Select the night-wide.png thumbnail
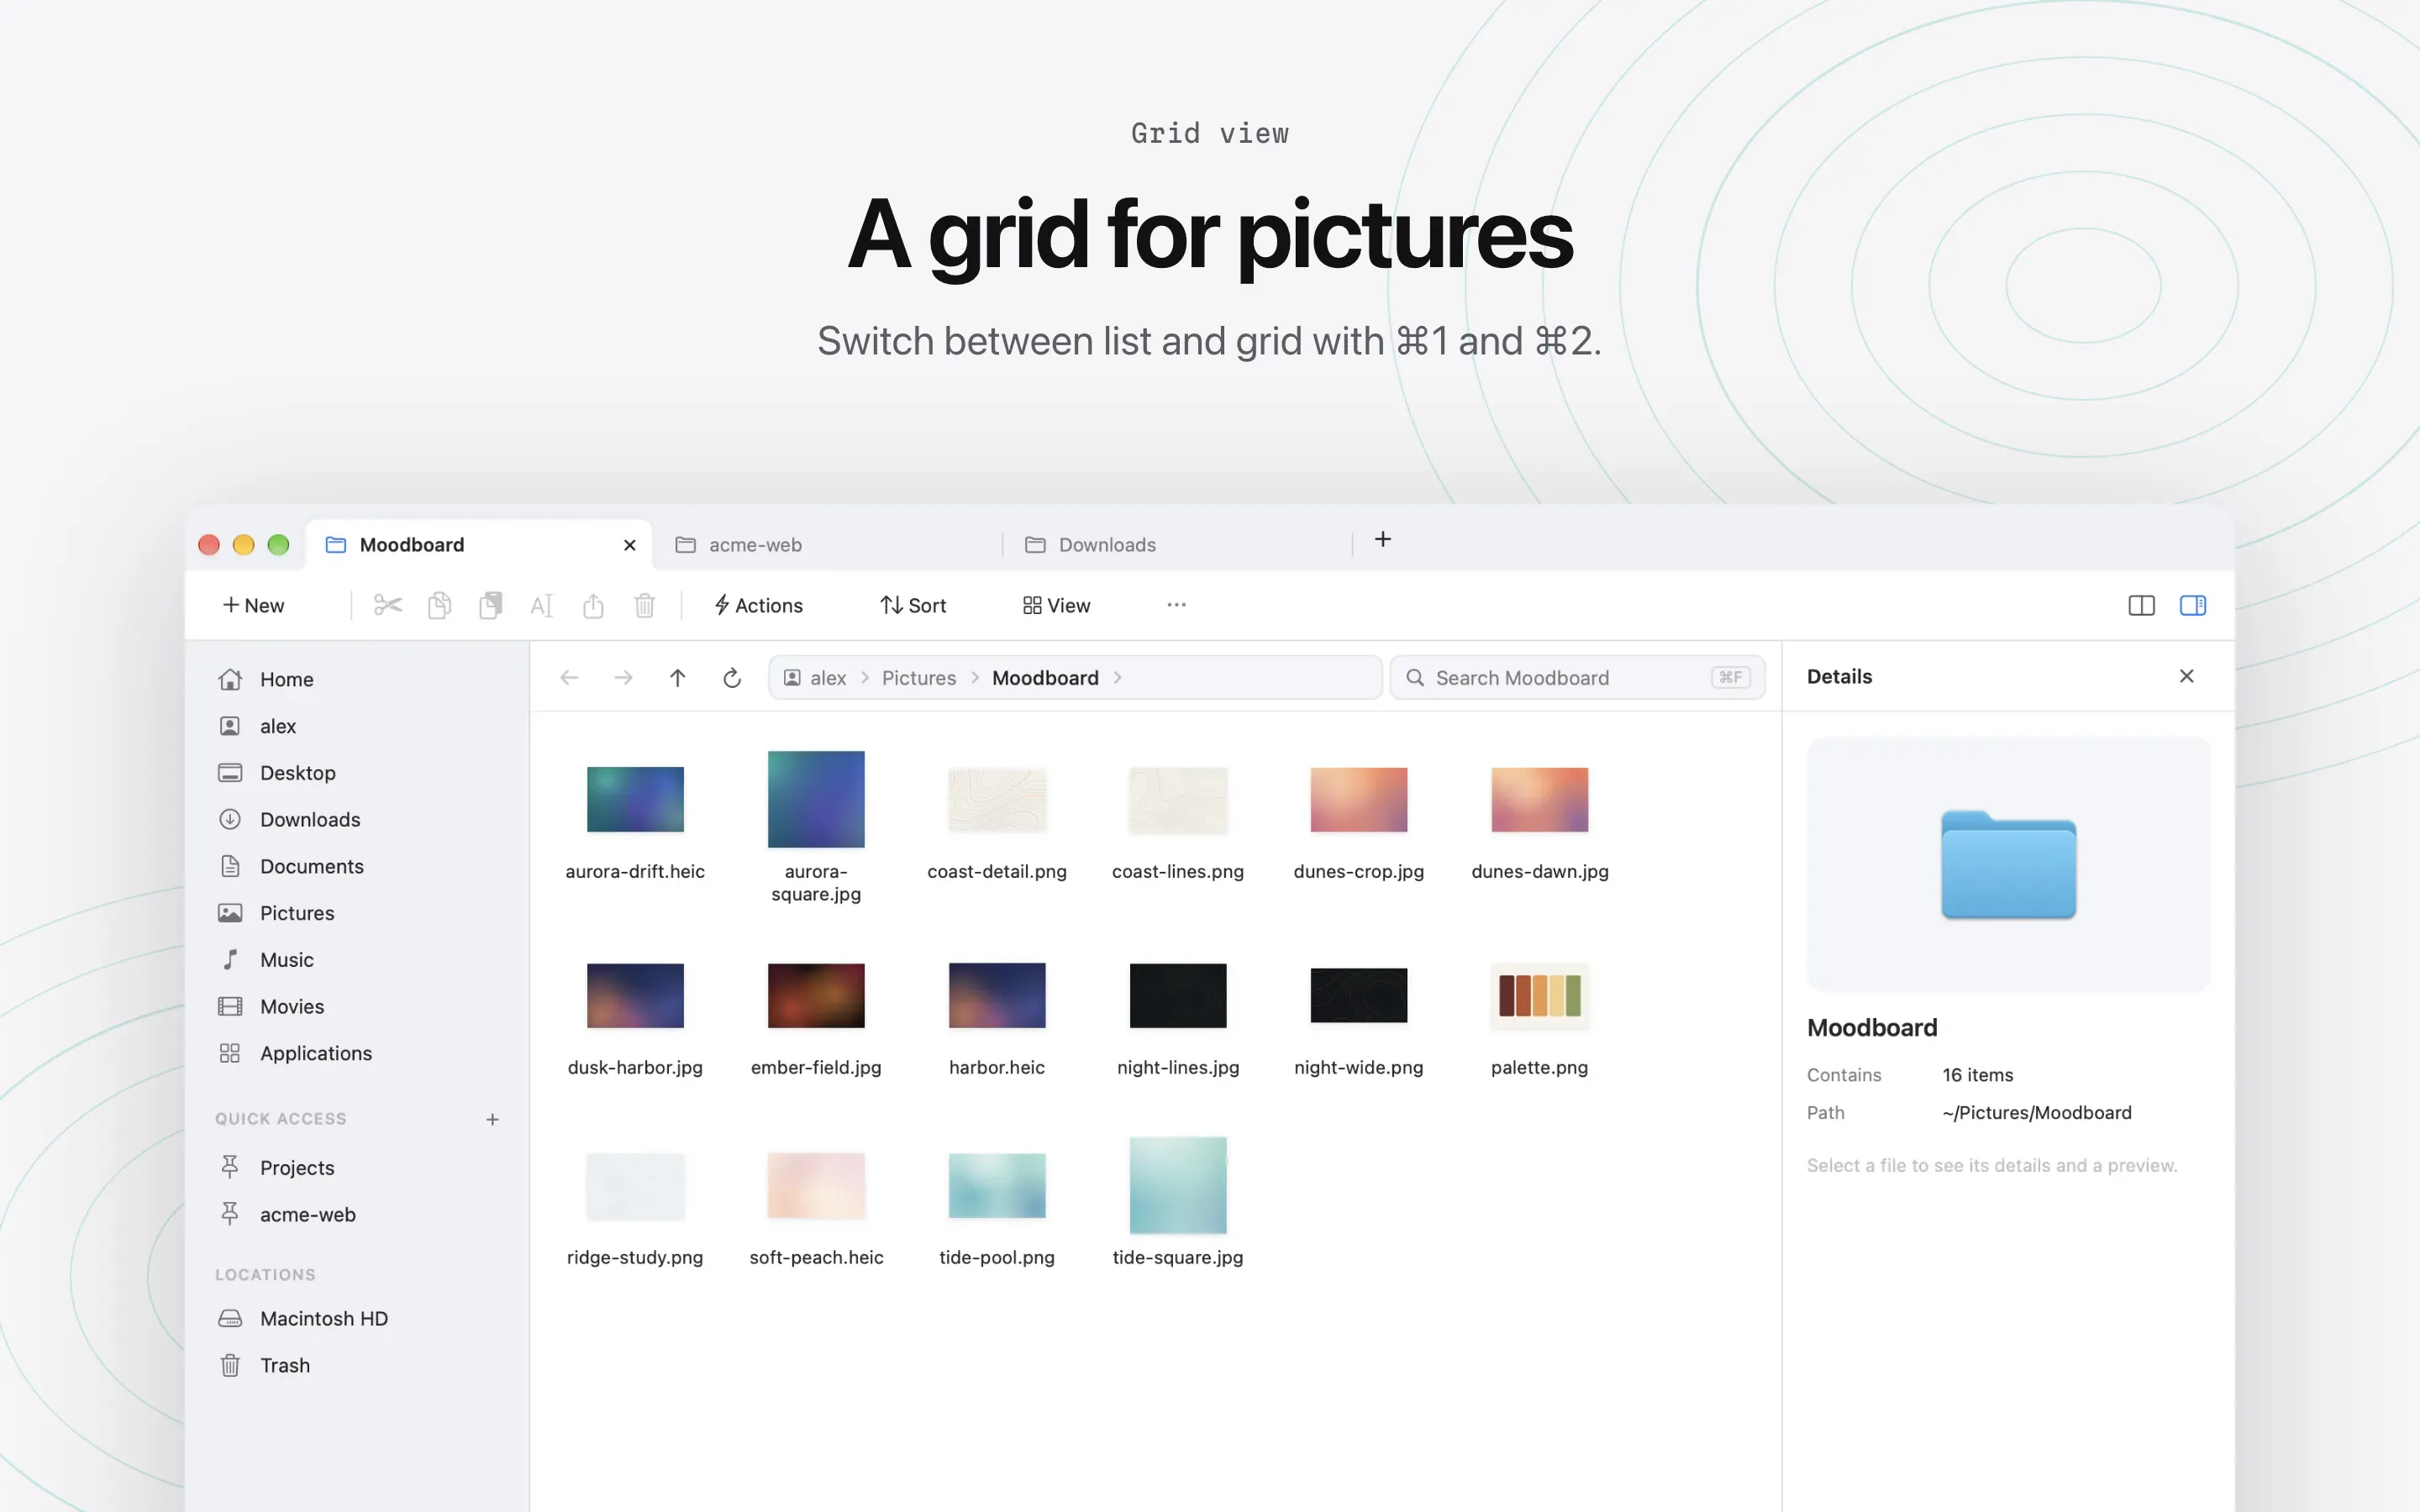2420x1512 pixels. click(1359, 996)
